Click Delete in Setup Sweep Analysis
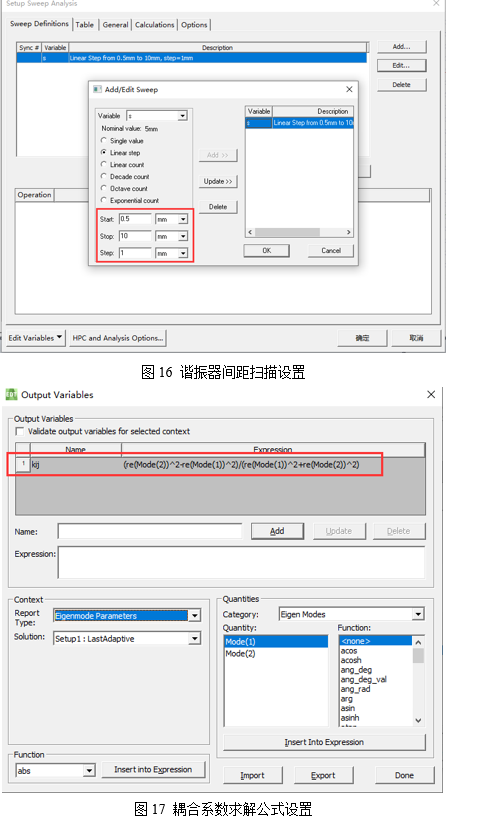The image size is (503, 820). [x=402, y=84]
